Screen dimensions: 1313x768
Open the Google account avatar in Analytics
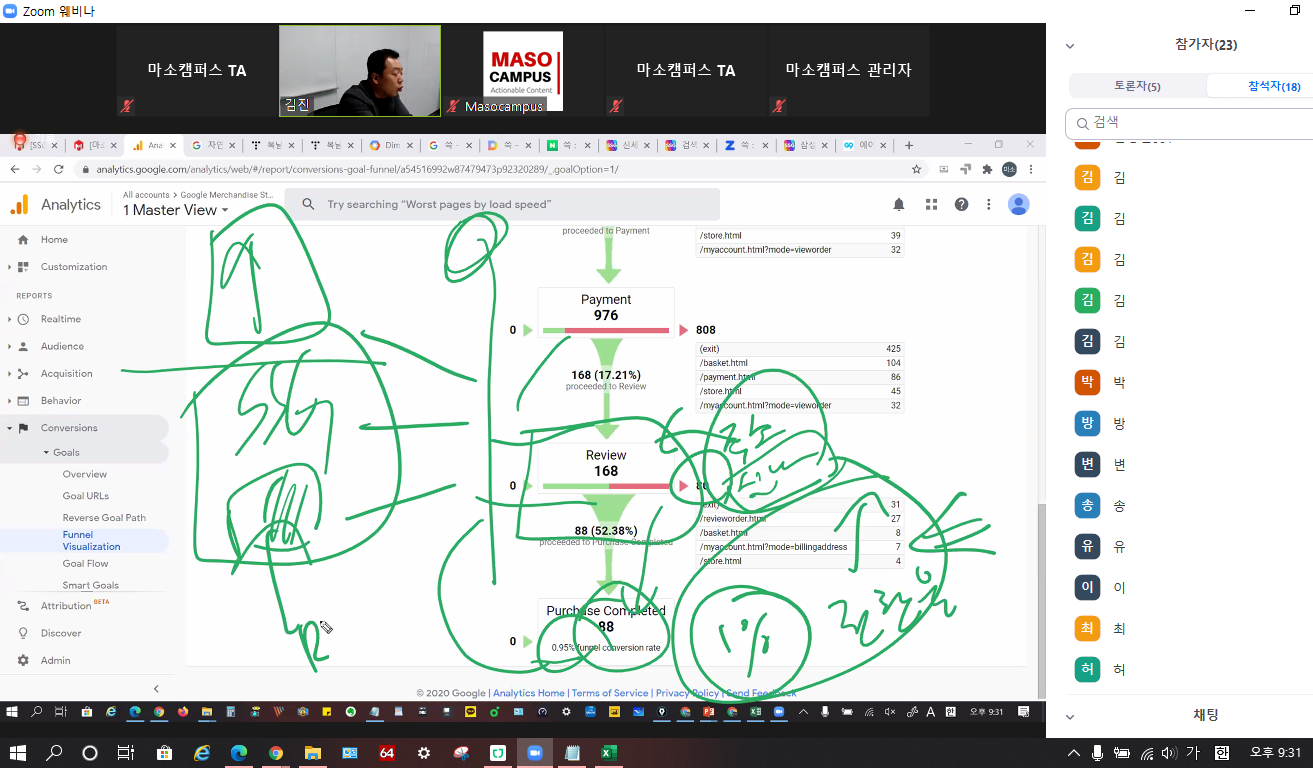point(1018,204)
